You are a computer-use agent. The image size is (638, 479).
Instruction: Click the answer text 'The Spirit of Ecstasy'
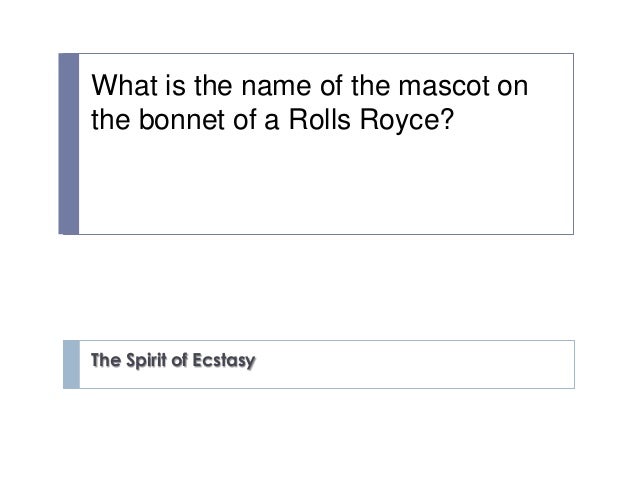tap(173, 361)
